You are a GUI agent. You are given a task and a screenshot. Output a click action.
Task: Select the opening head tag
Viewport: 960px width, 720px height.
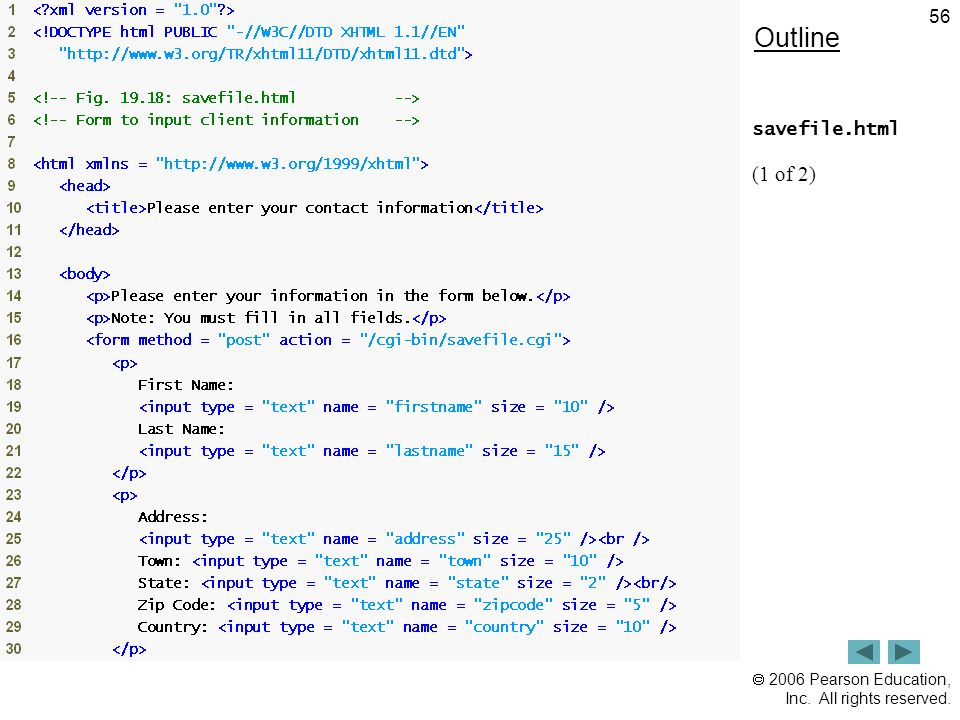pos(84,186)
